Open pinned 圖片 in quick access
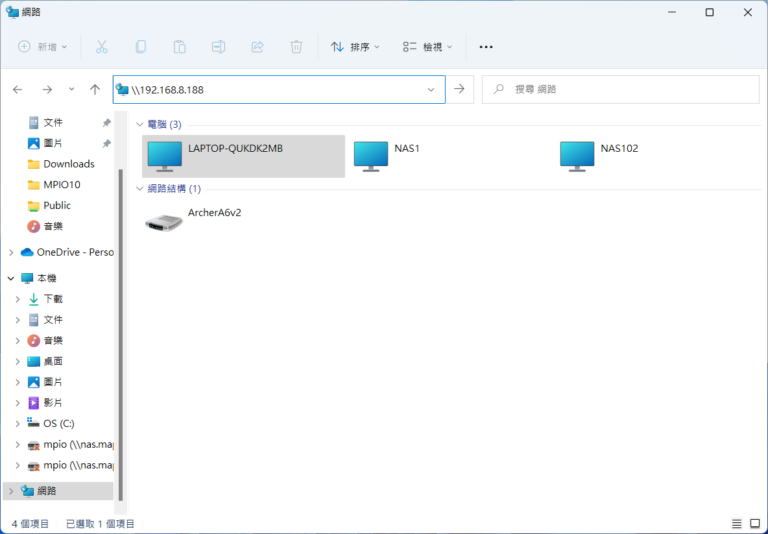The width and height of the screenshot is (768, 534). (53, 143)
